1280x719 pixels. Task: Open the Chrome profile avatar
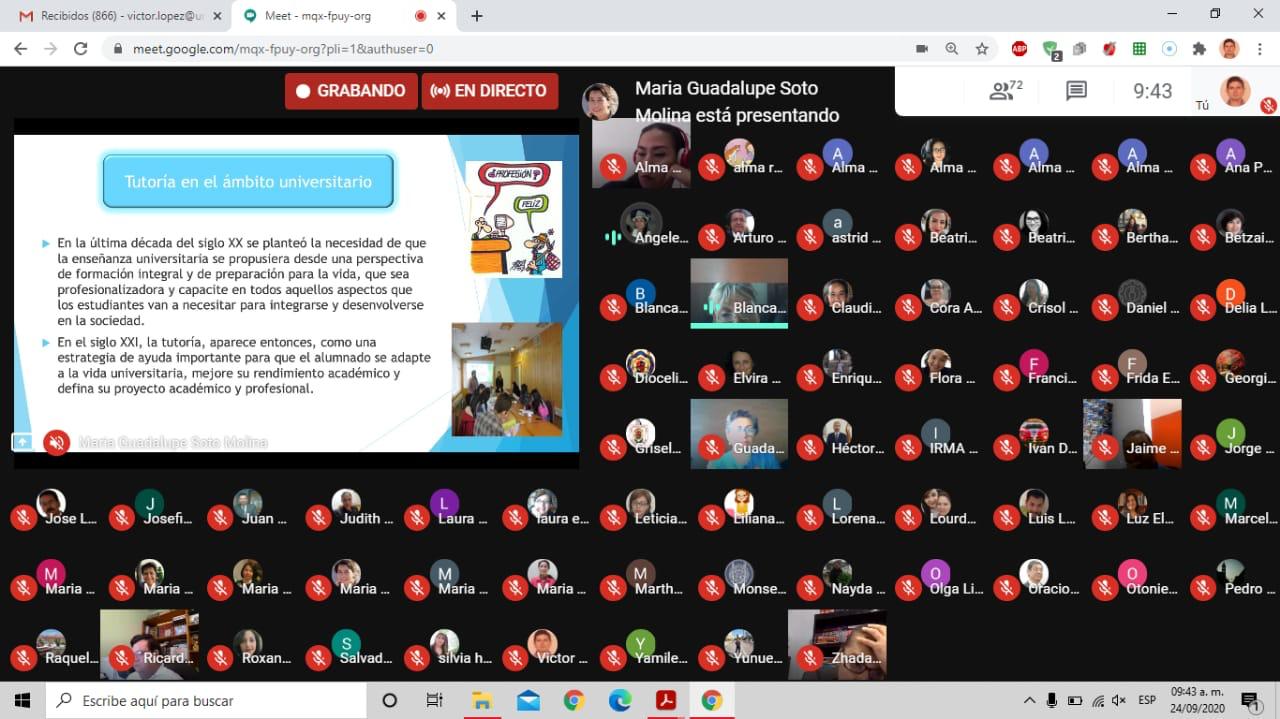pyautogui.click(x=1230, y=48)
